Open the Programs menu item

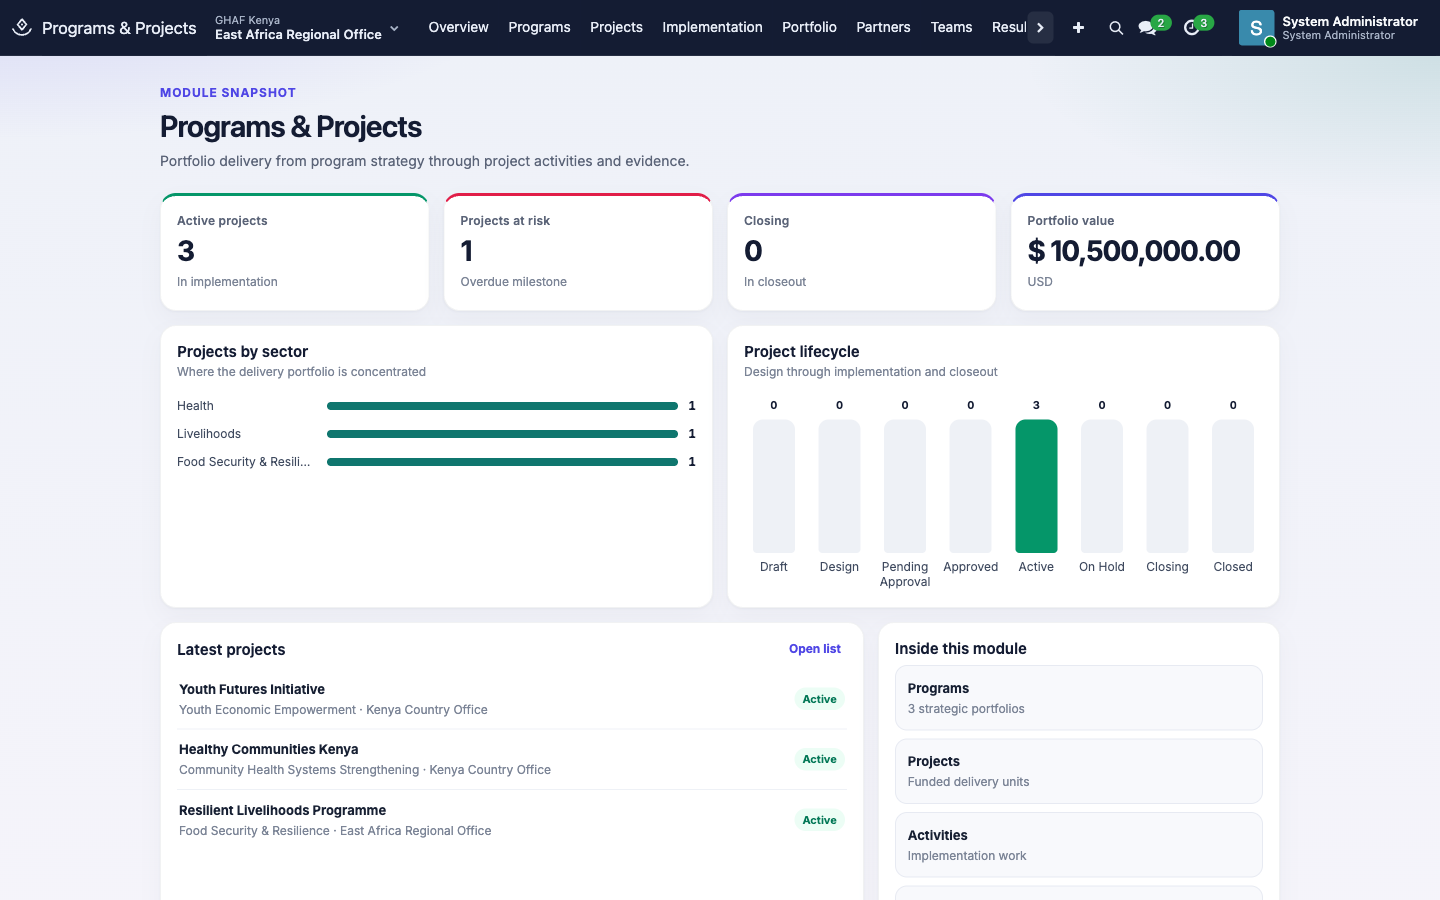pos(539,27)
